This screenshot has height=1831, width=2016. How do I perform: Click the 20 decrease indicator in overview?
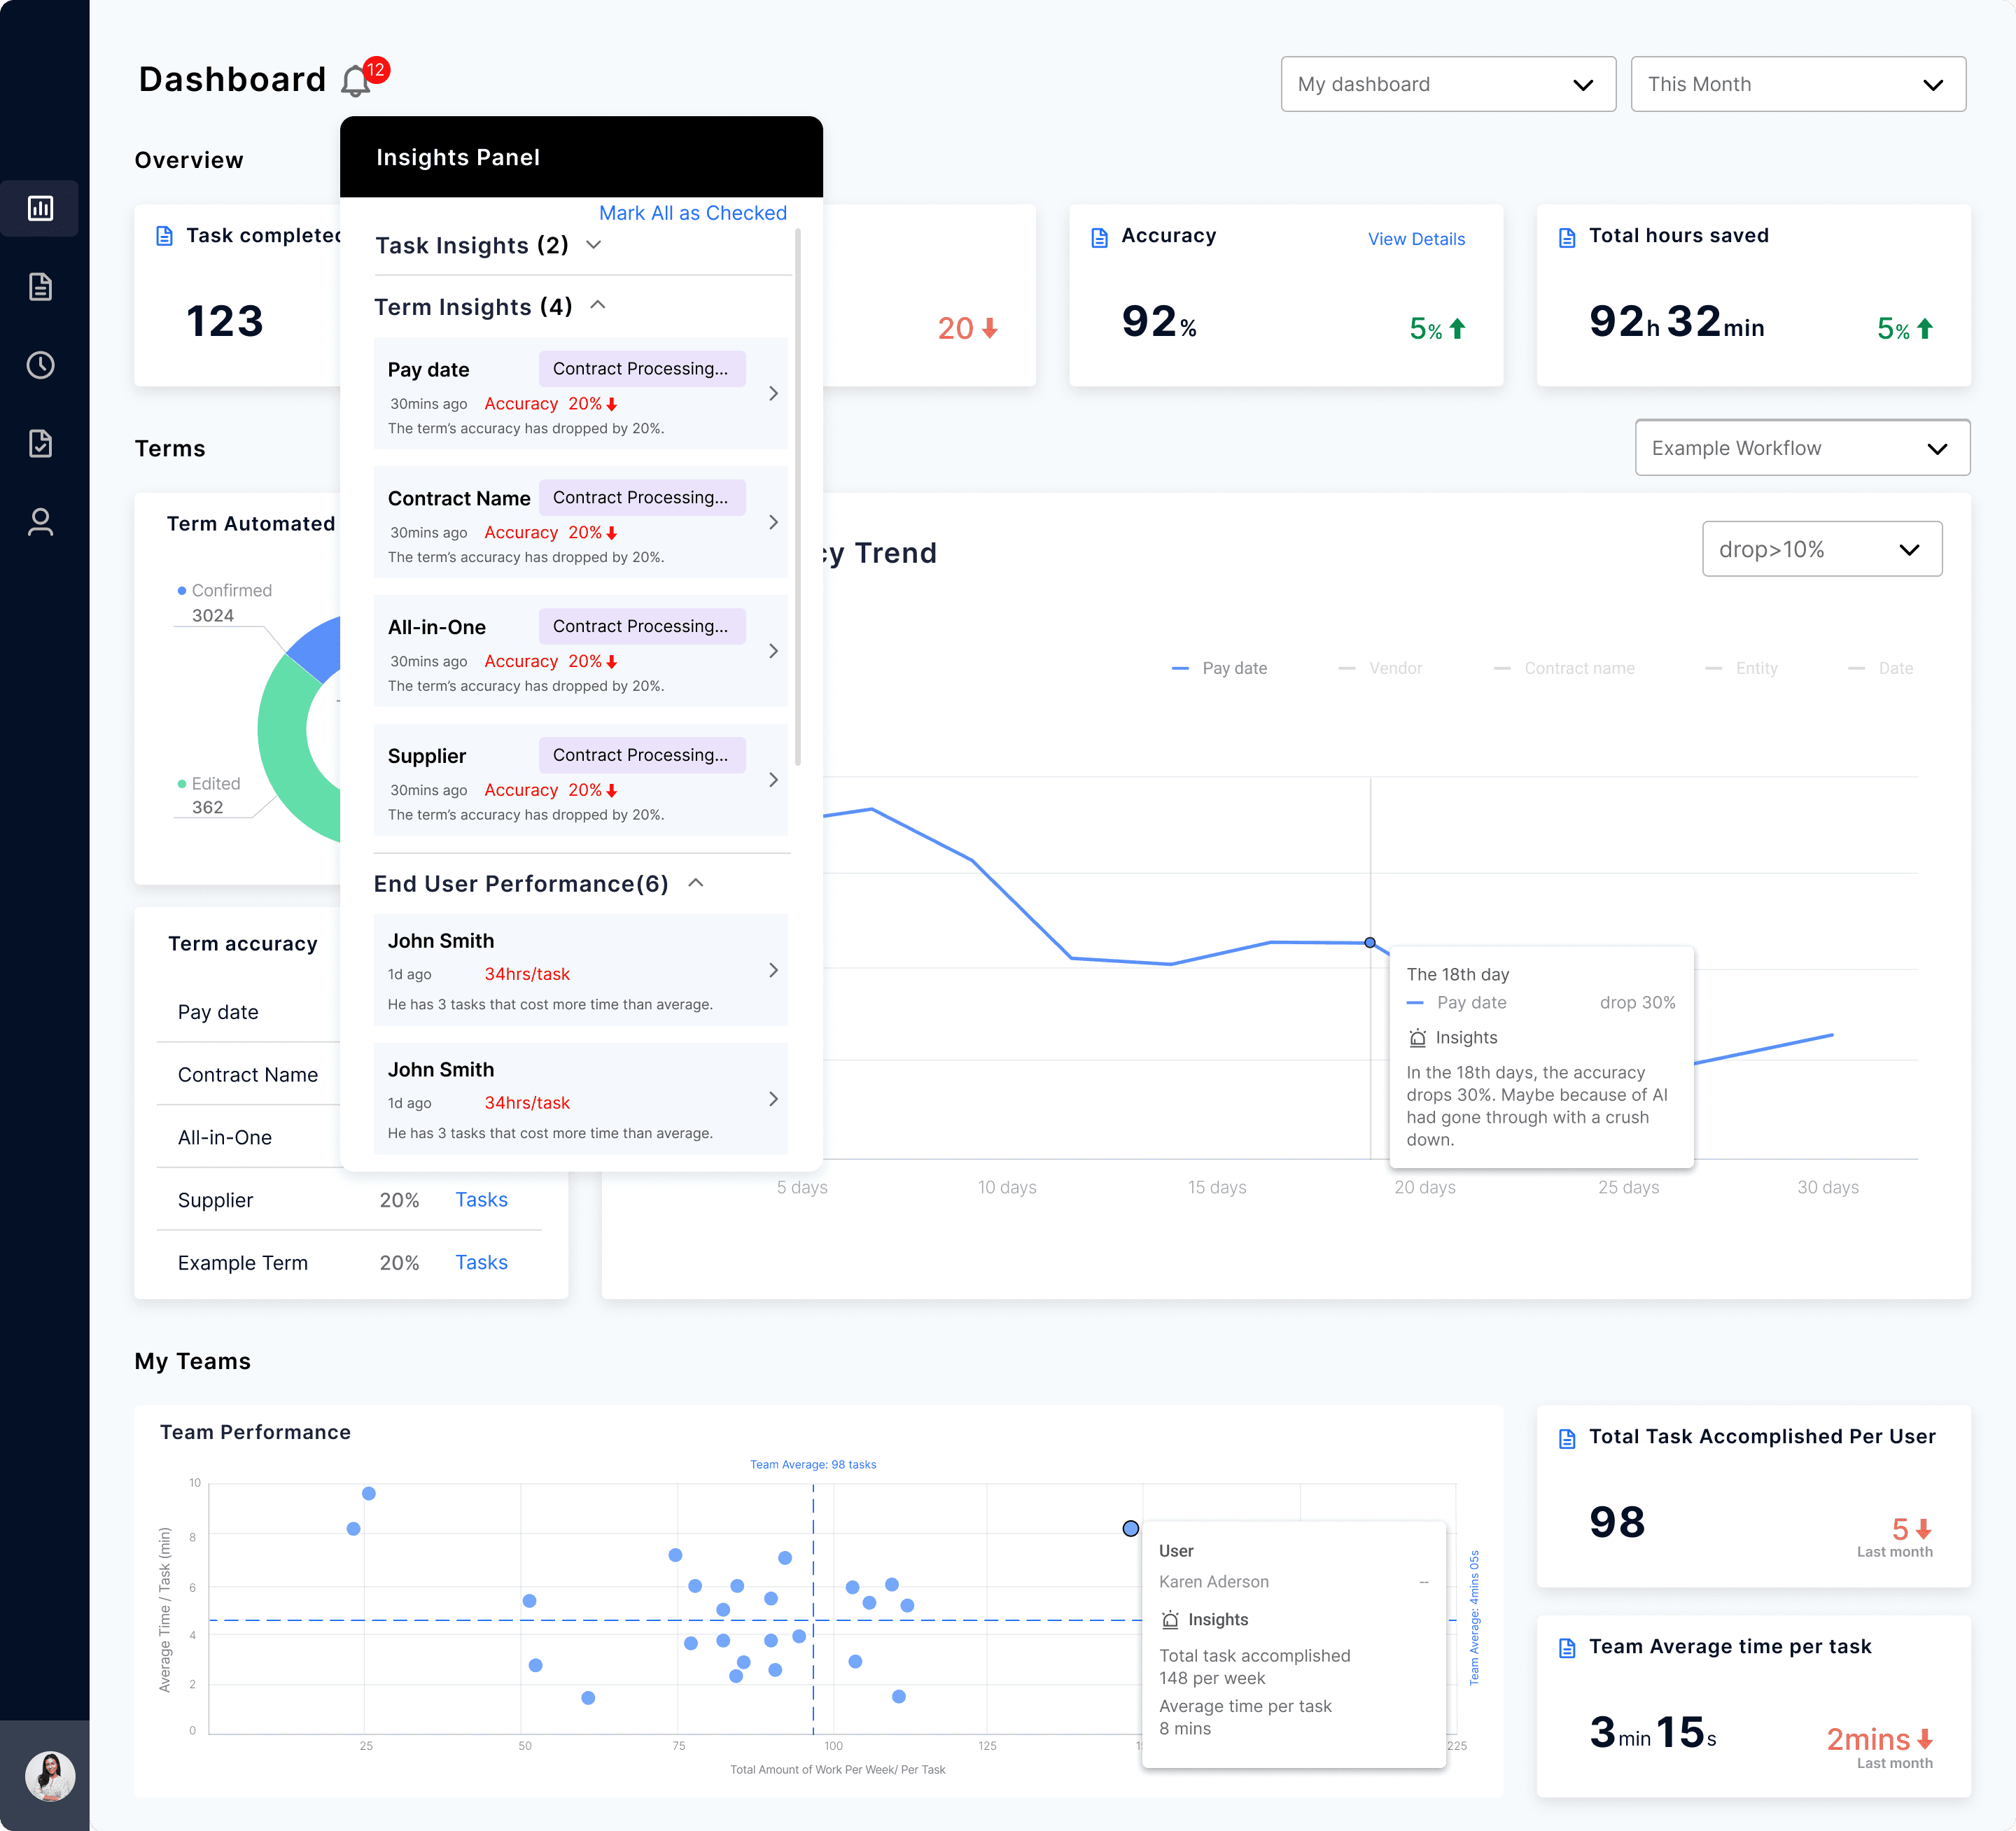pyautogui.click(x=967, y=328)
